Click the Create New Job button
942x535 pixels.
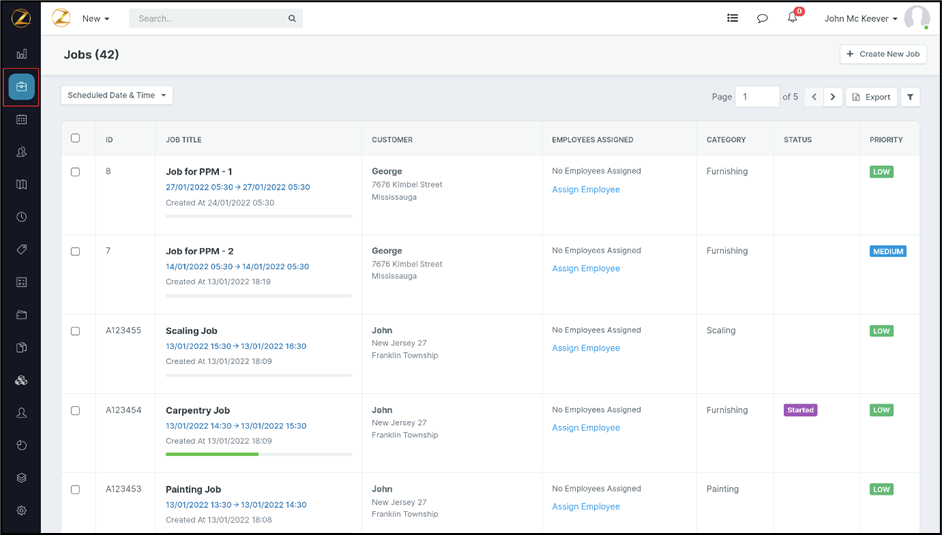(883, 54)
